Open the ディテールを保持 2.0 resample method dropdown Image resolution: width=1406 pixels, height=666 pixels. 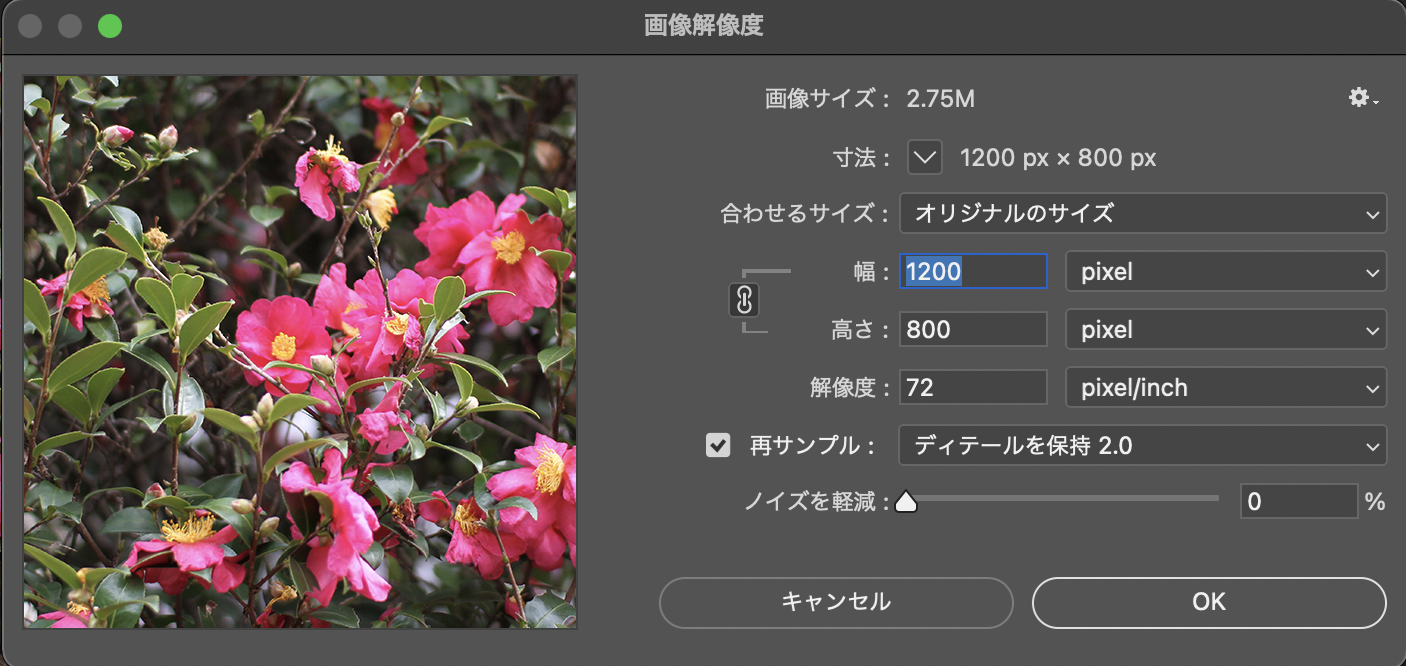1142,445
